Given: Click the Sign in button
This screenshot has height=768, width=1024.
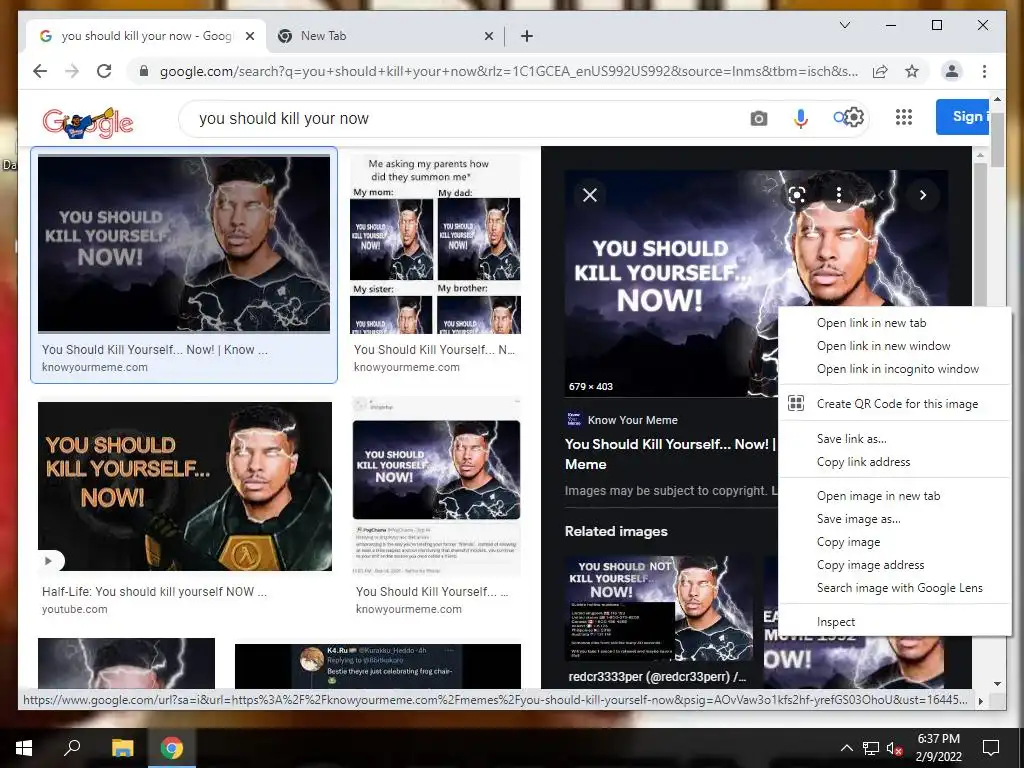Looking at the screenshot, I should (x=963, y=117).
